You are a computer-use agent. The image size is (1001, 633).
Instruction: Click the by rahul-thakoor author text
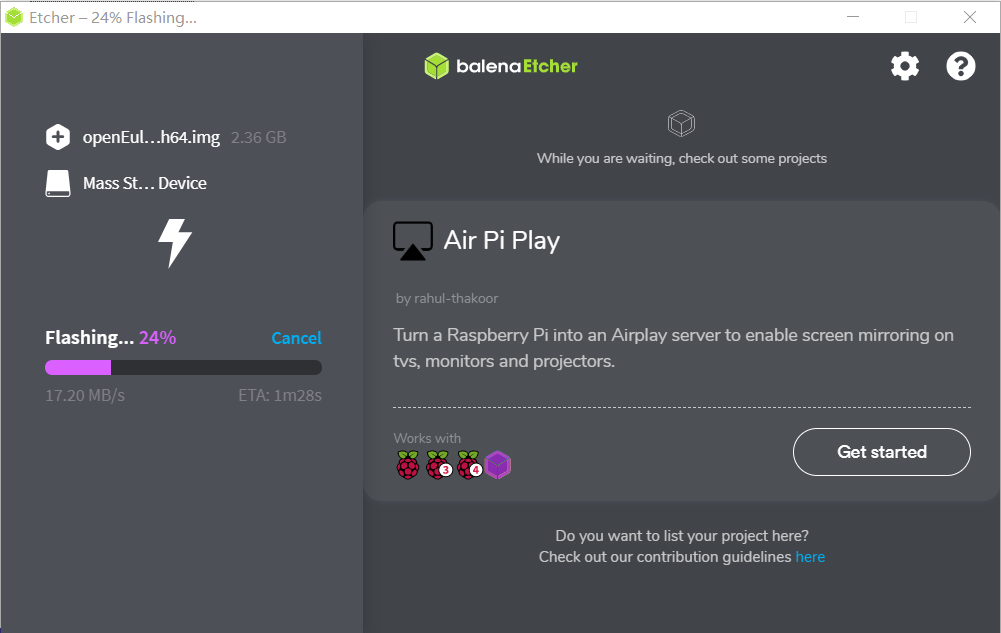tap(447, 298)
